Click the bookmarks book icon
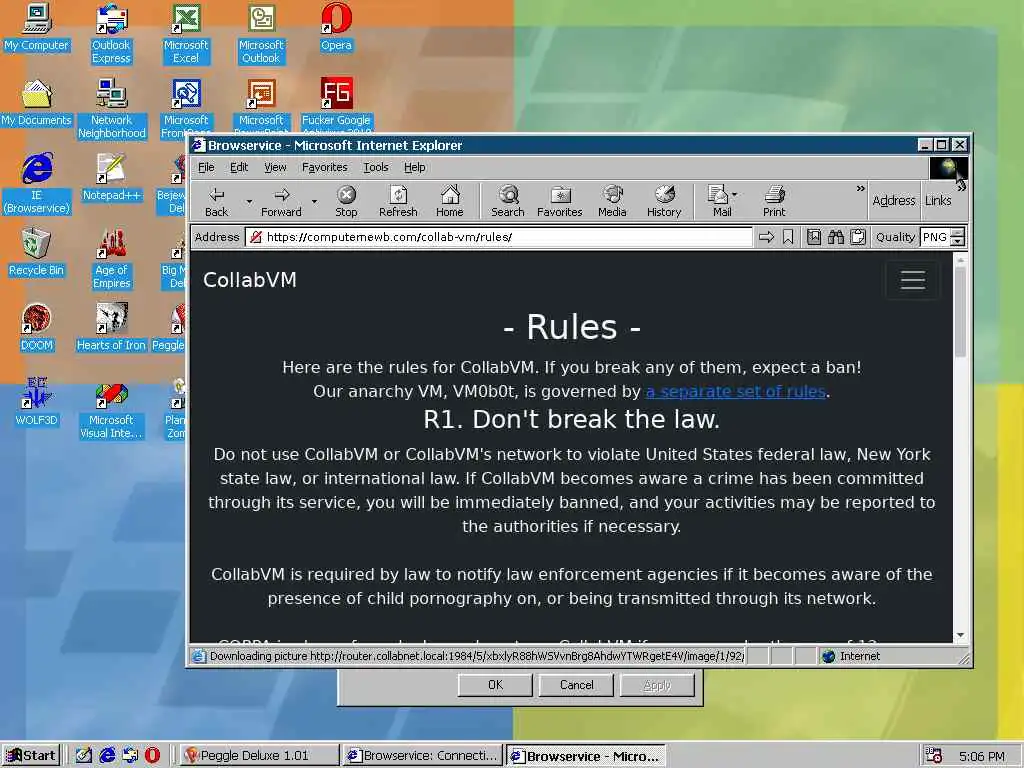Screen dimensions: 1024x768 [x=814, y=237]
